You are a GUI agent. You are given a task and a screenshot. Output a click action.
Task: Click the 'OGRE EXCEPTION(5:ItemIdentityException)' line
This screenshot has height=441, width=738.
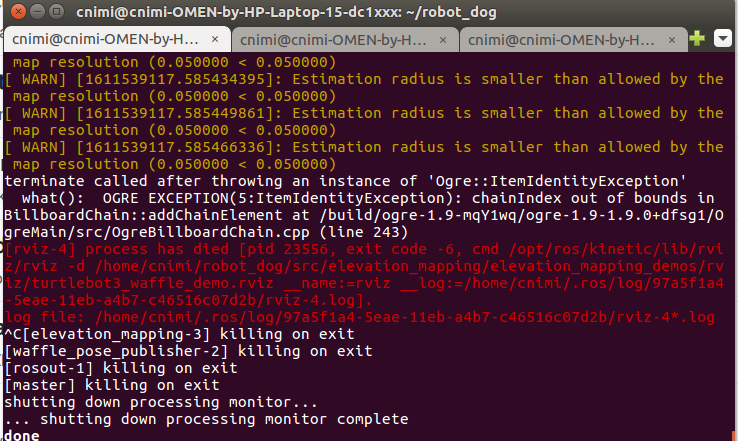[368, 198]
